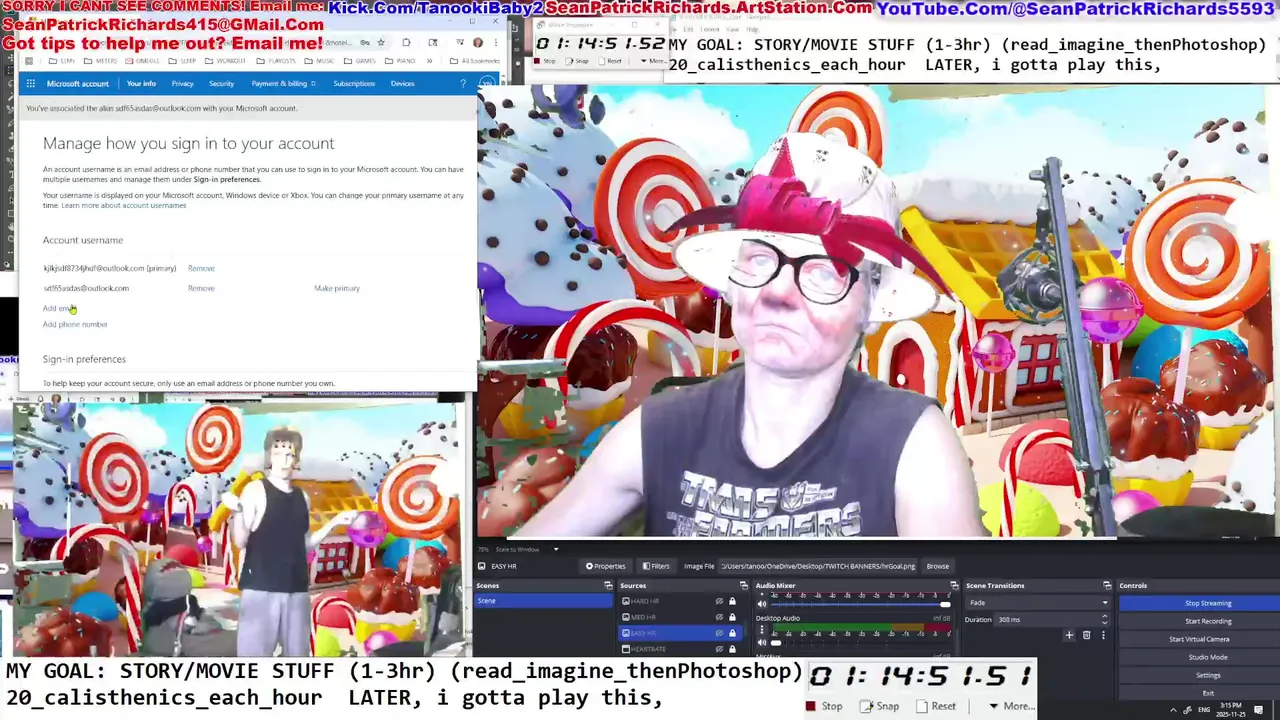Click the Chrome profile avatar
Viewport: 1280px width, 720px height.
coord(478,43)
